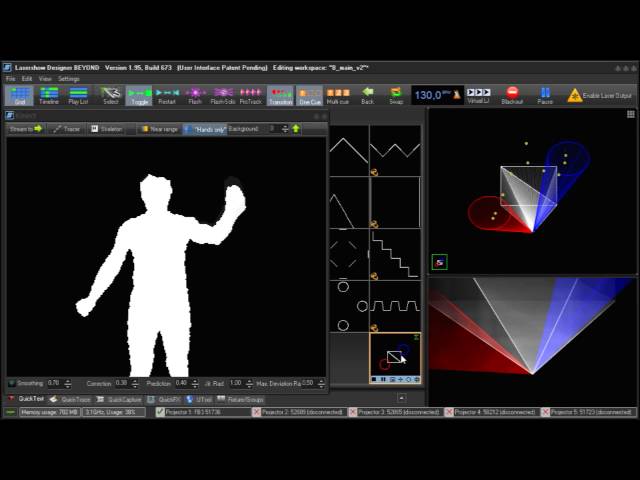This screenshot has width=640, height=480.
Task: Activate the Select mode tool
Action: coord(110,96)
